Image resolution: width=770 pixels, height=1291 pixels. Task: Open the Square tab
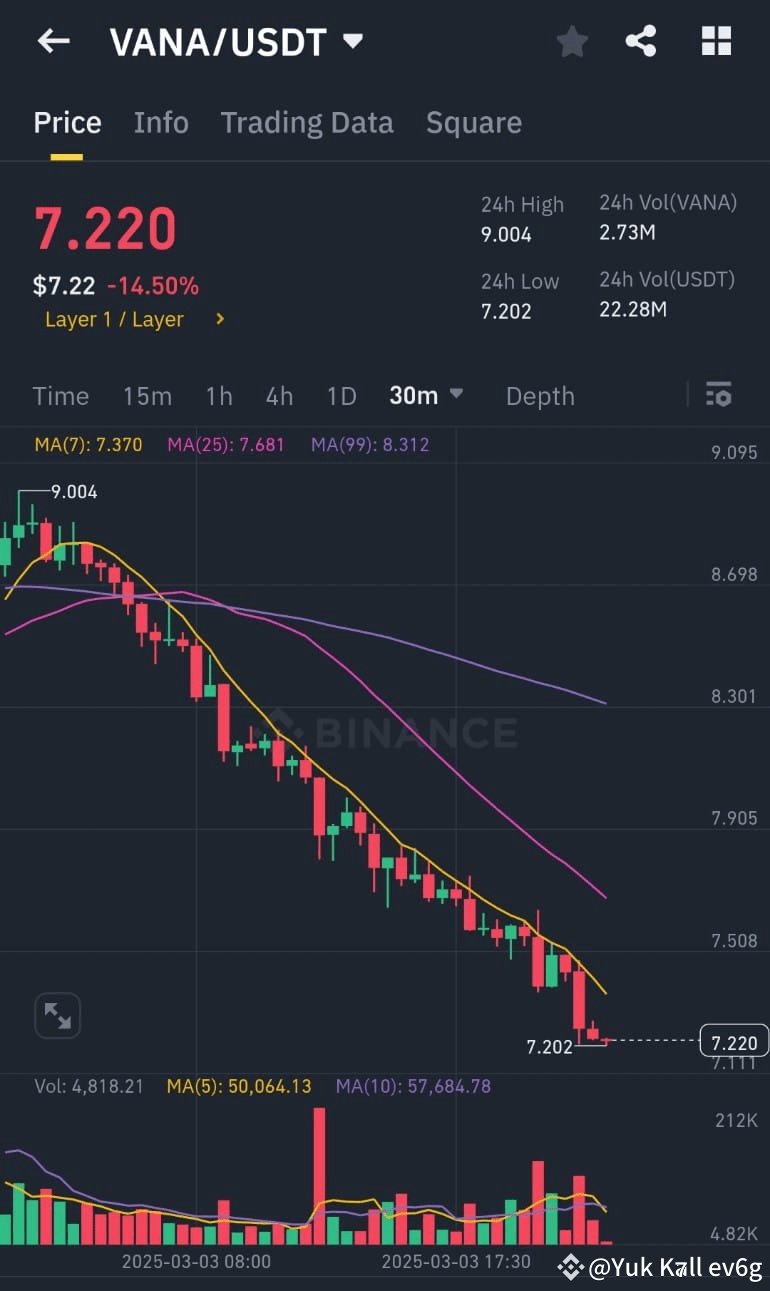474,122
